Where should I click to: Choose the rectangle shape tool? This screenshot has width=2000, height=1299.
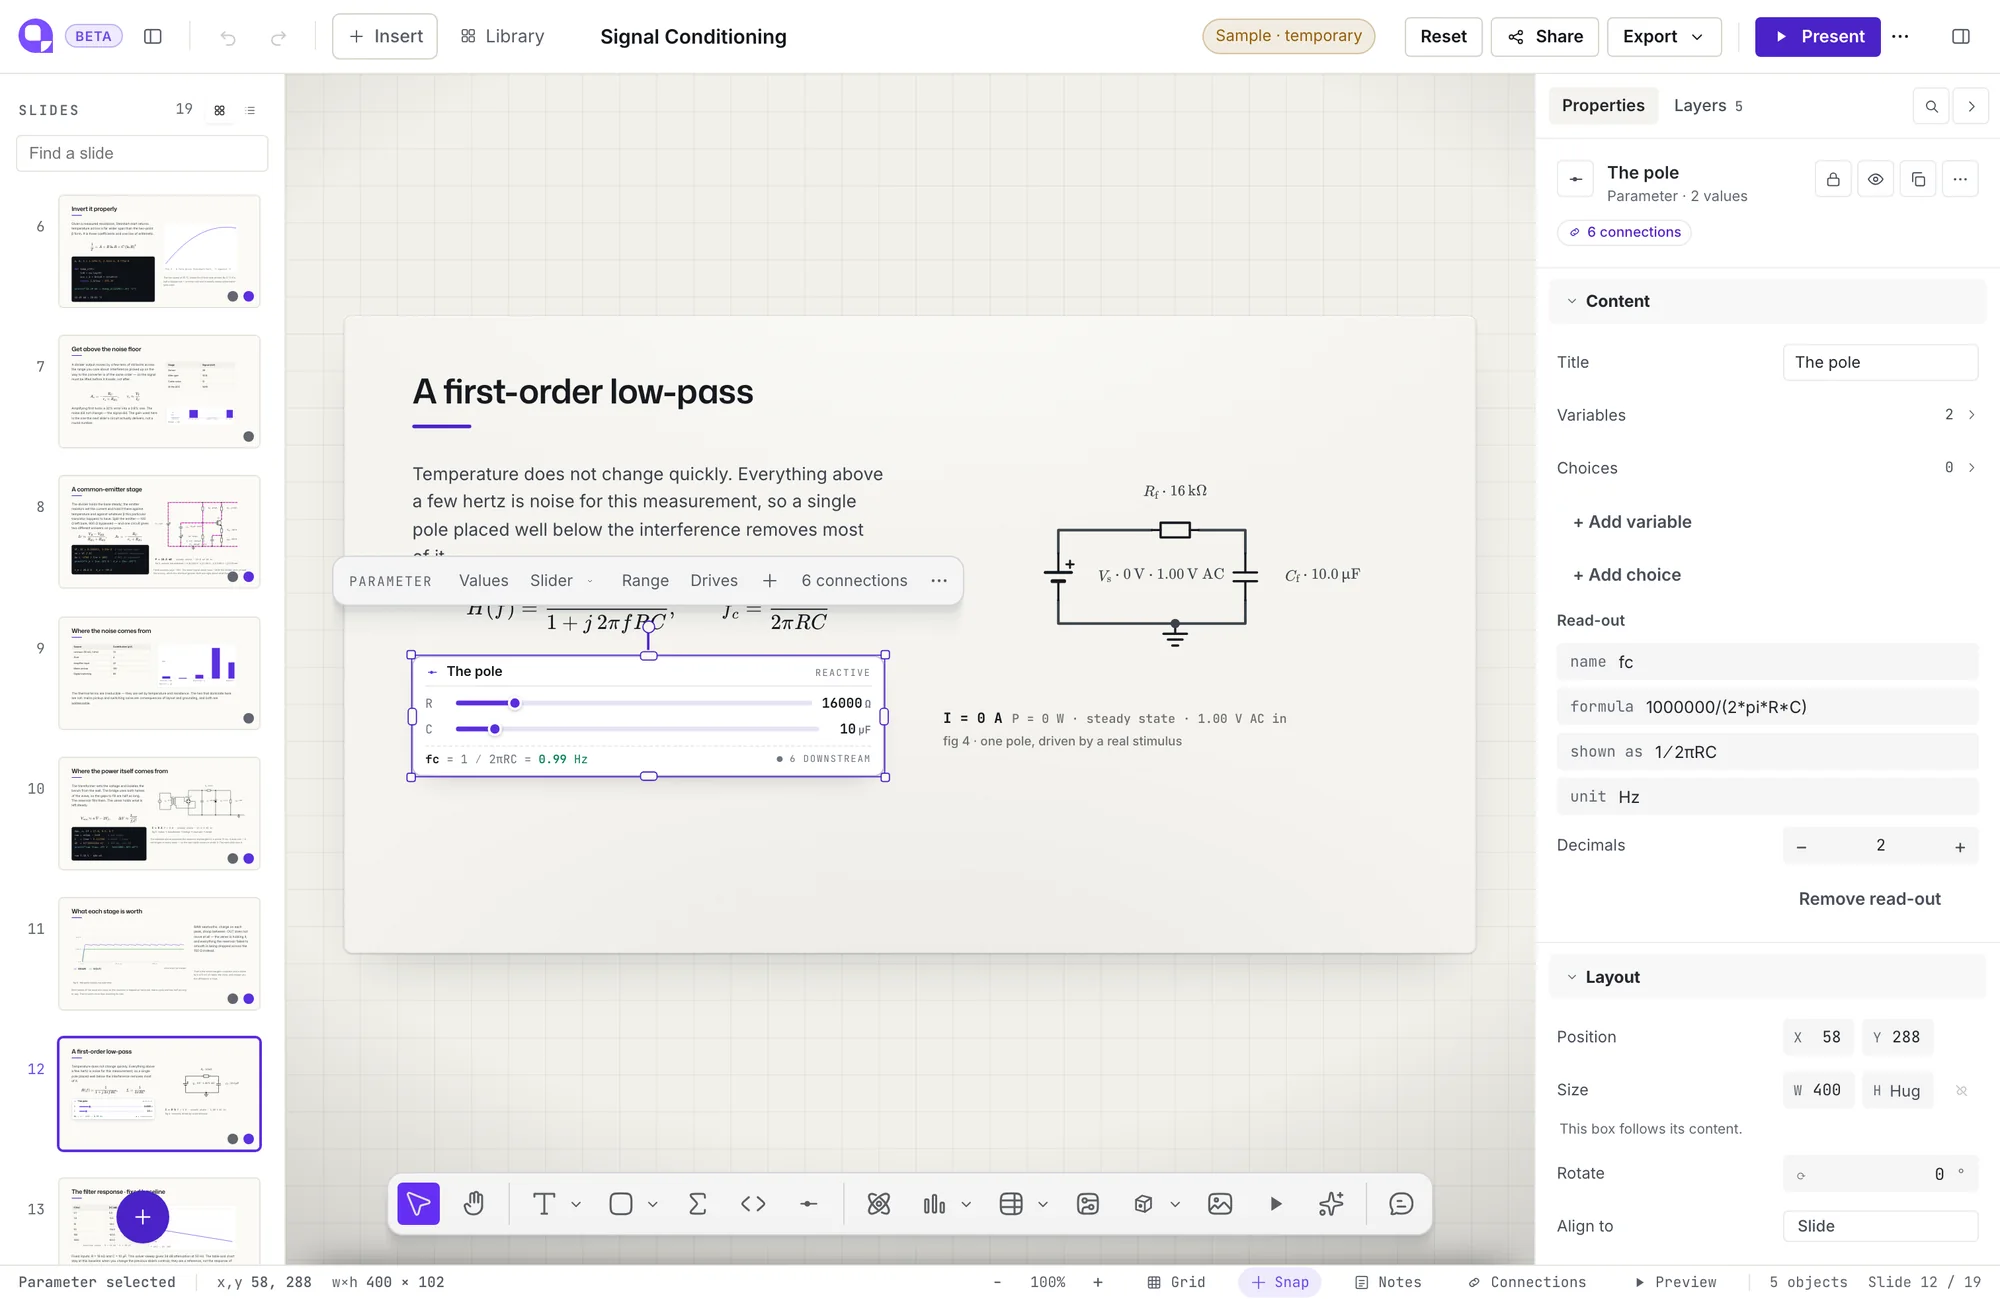(621, 1204)
